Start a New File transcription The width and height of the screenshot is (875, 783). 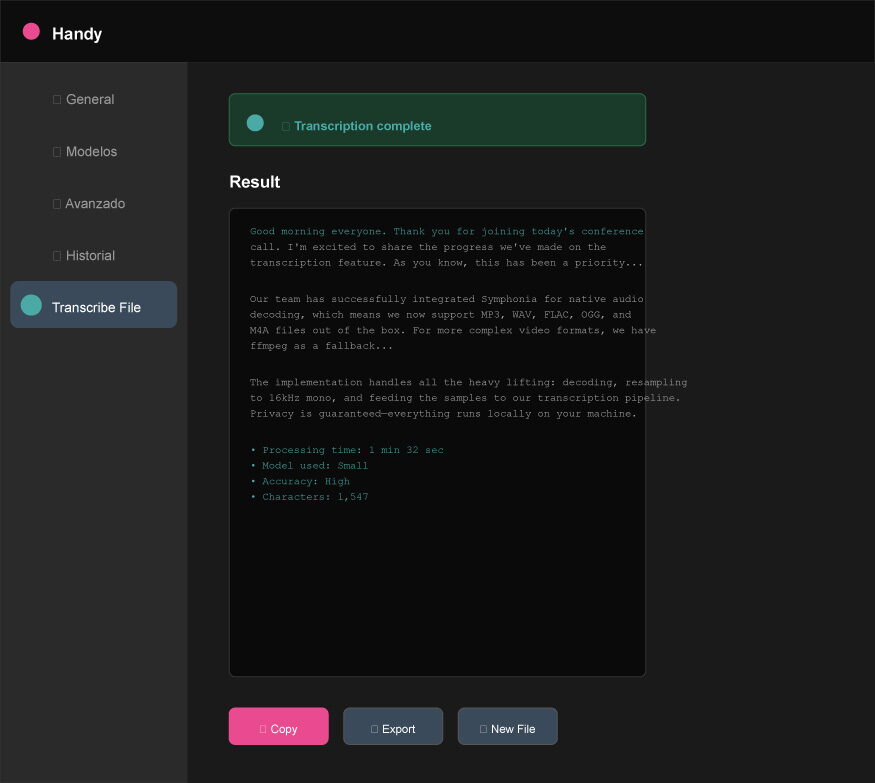pos(507,726)
